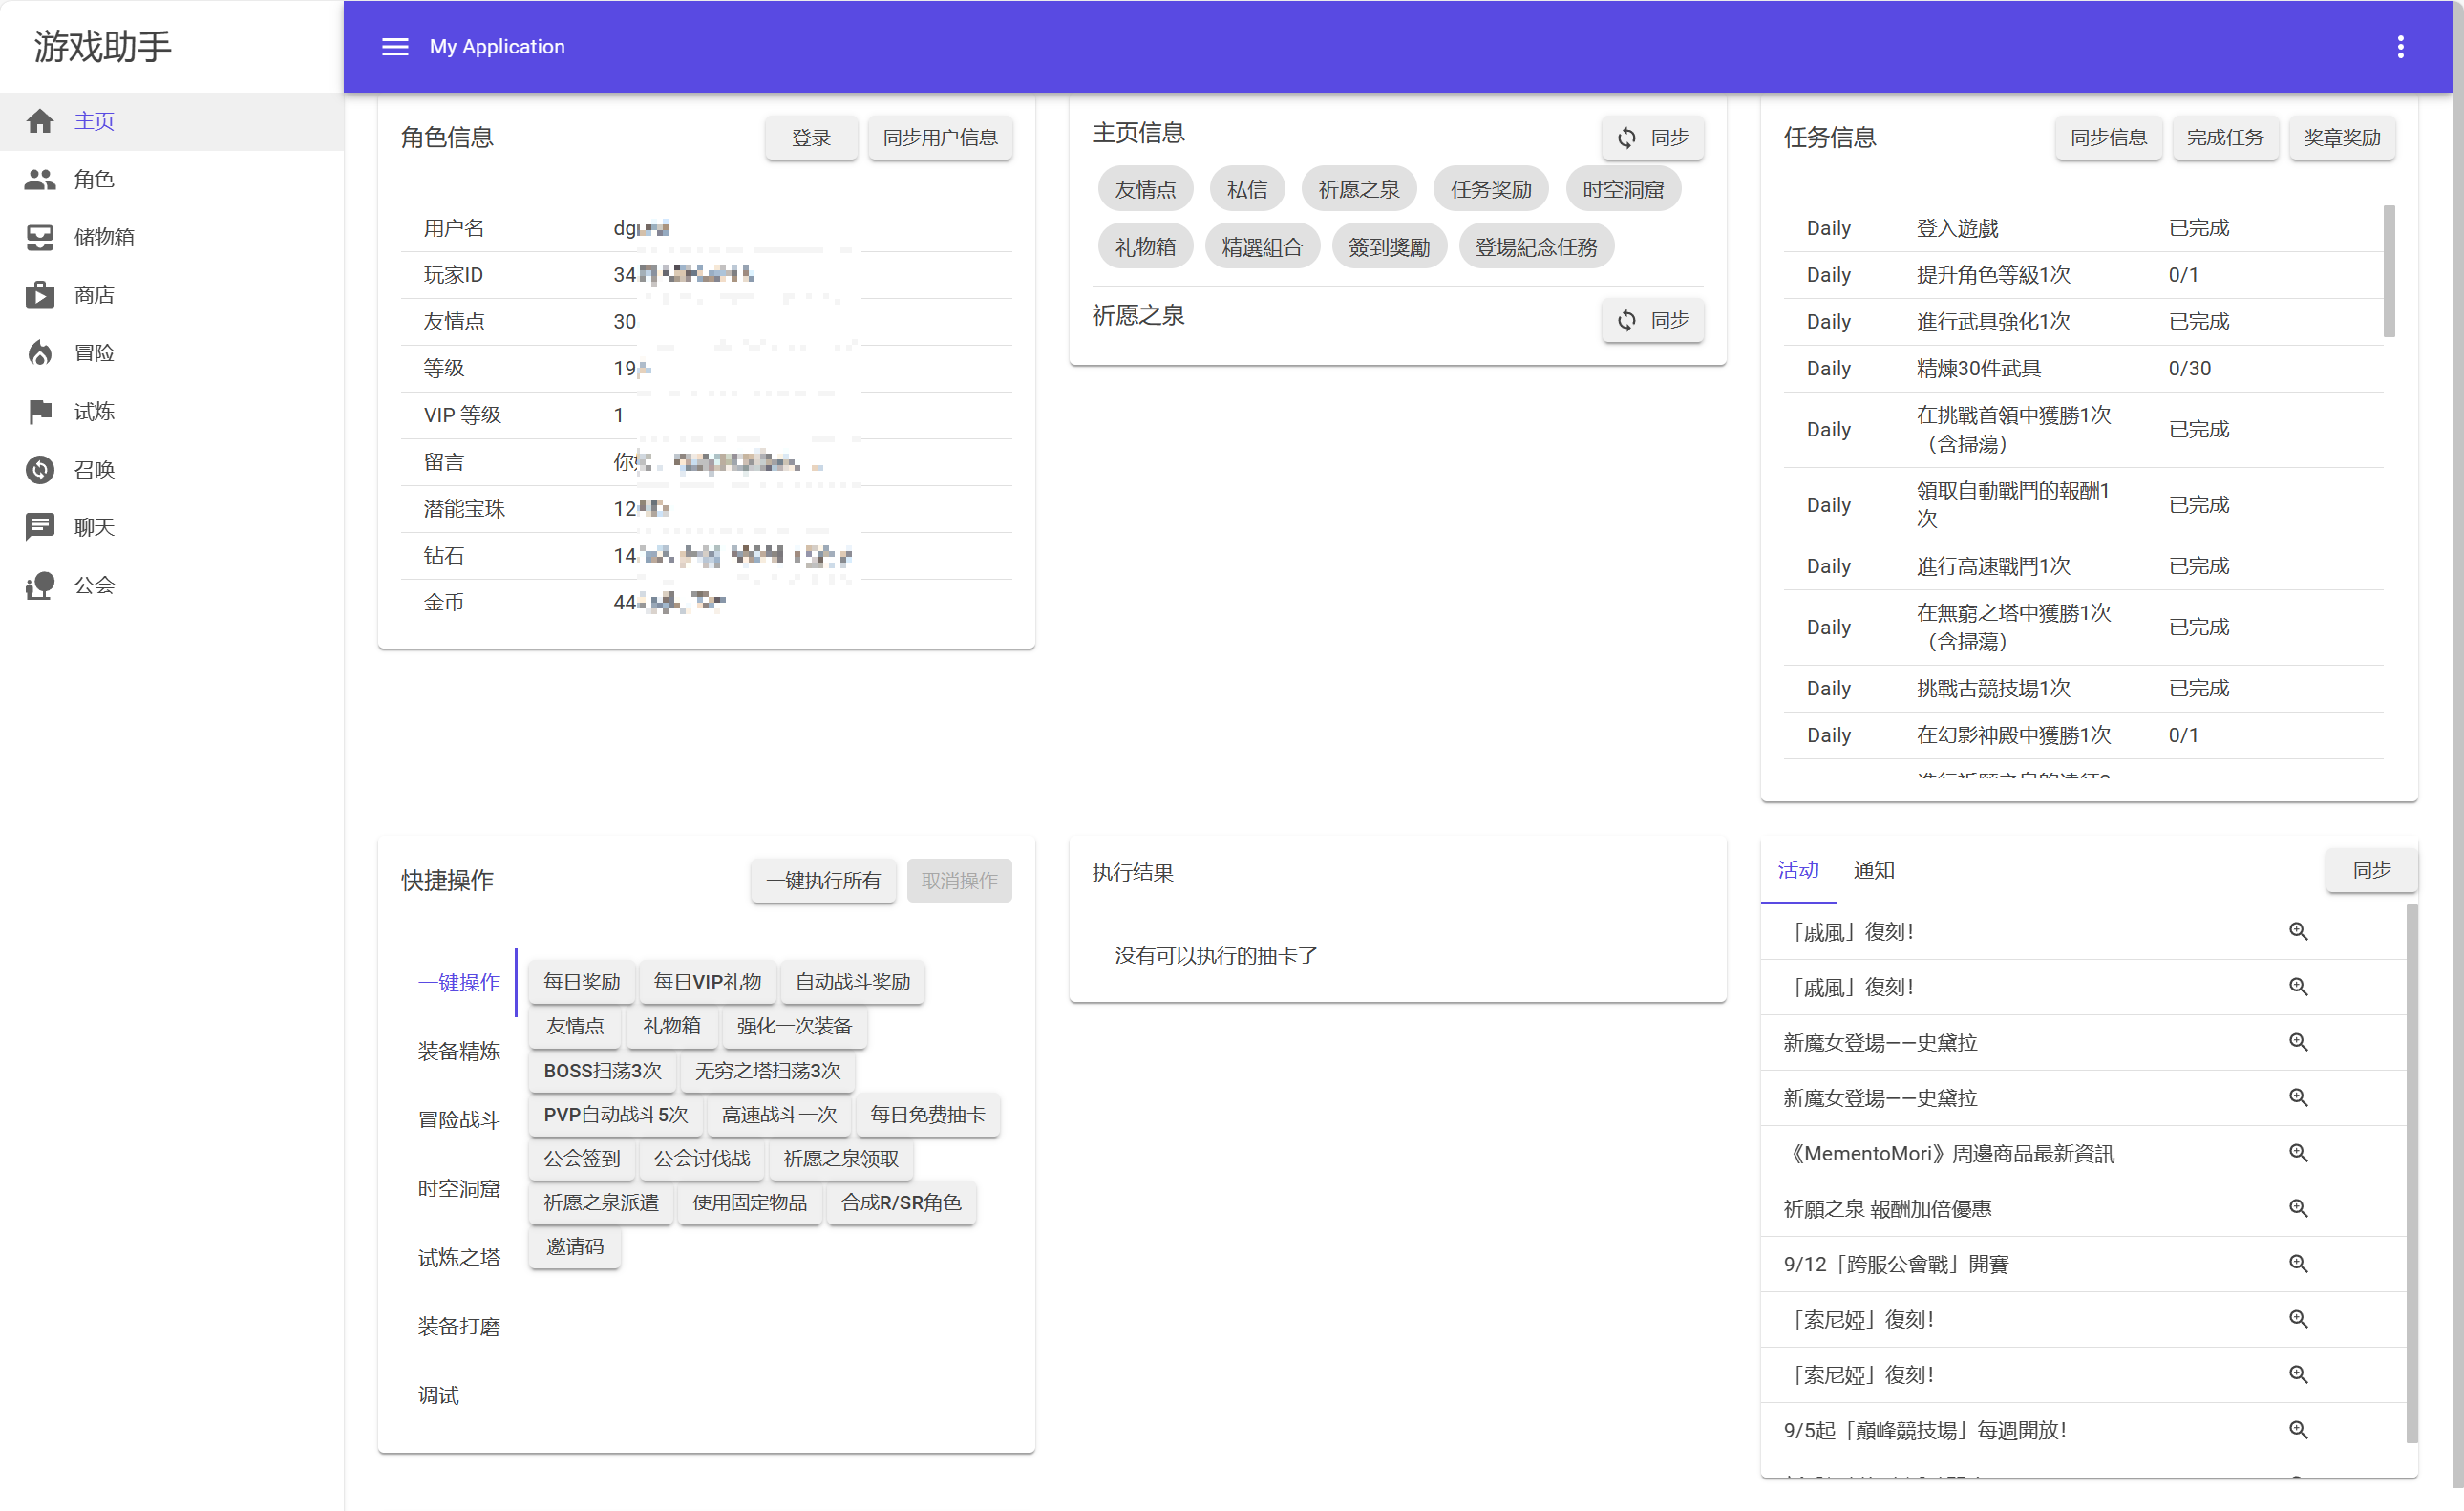Open the three-dot overflow menu
2464x1511 pixels.
pyautogui.click(x=2400, y=47)
